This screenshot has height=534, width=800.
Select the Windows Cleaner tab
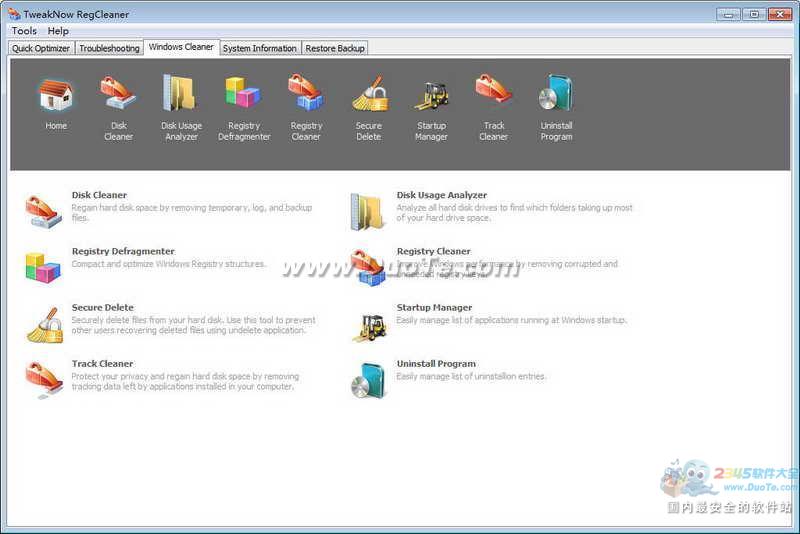click(x=181, y=47)
